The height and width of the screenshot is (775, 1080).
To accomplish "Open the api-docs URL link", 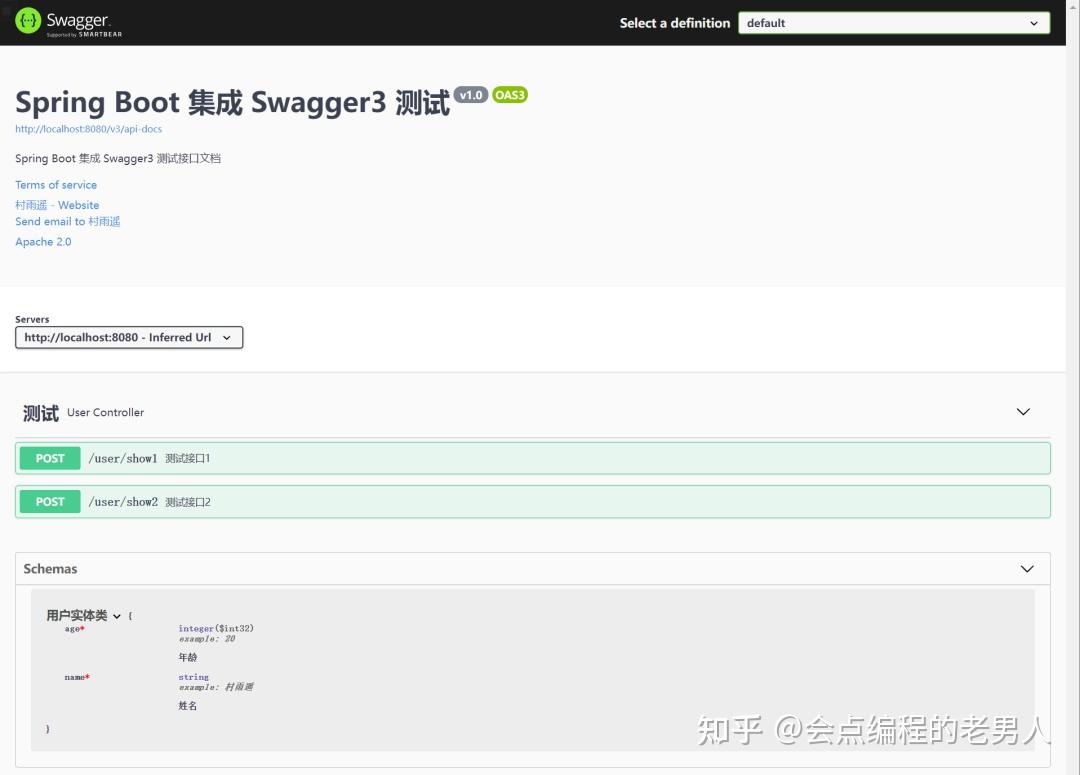I will point(88,128).
